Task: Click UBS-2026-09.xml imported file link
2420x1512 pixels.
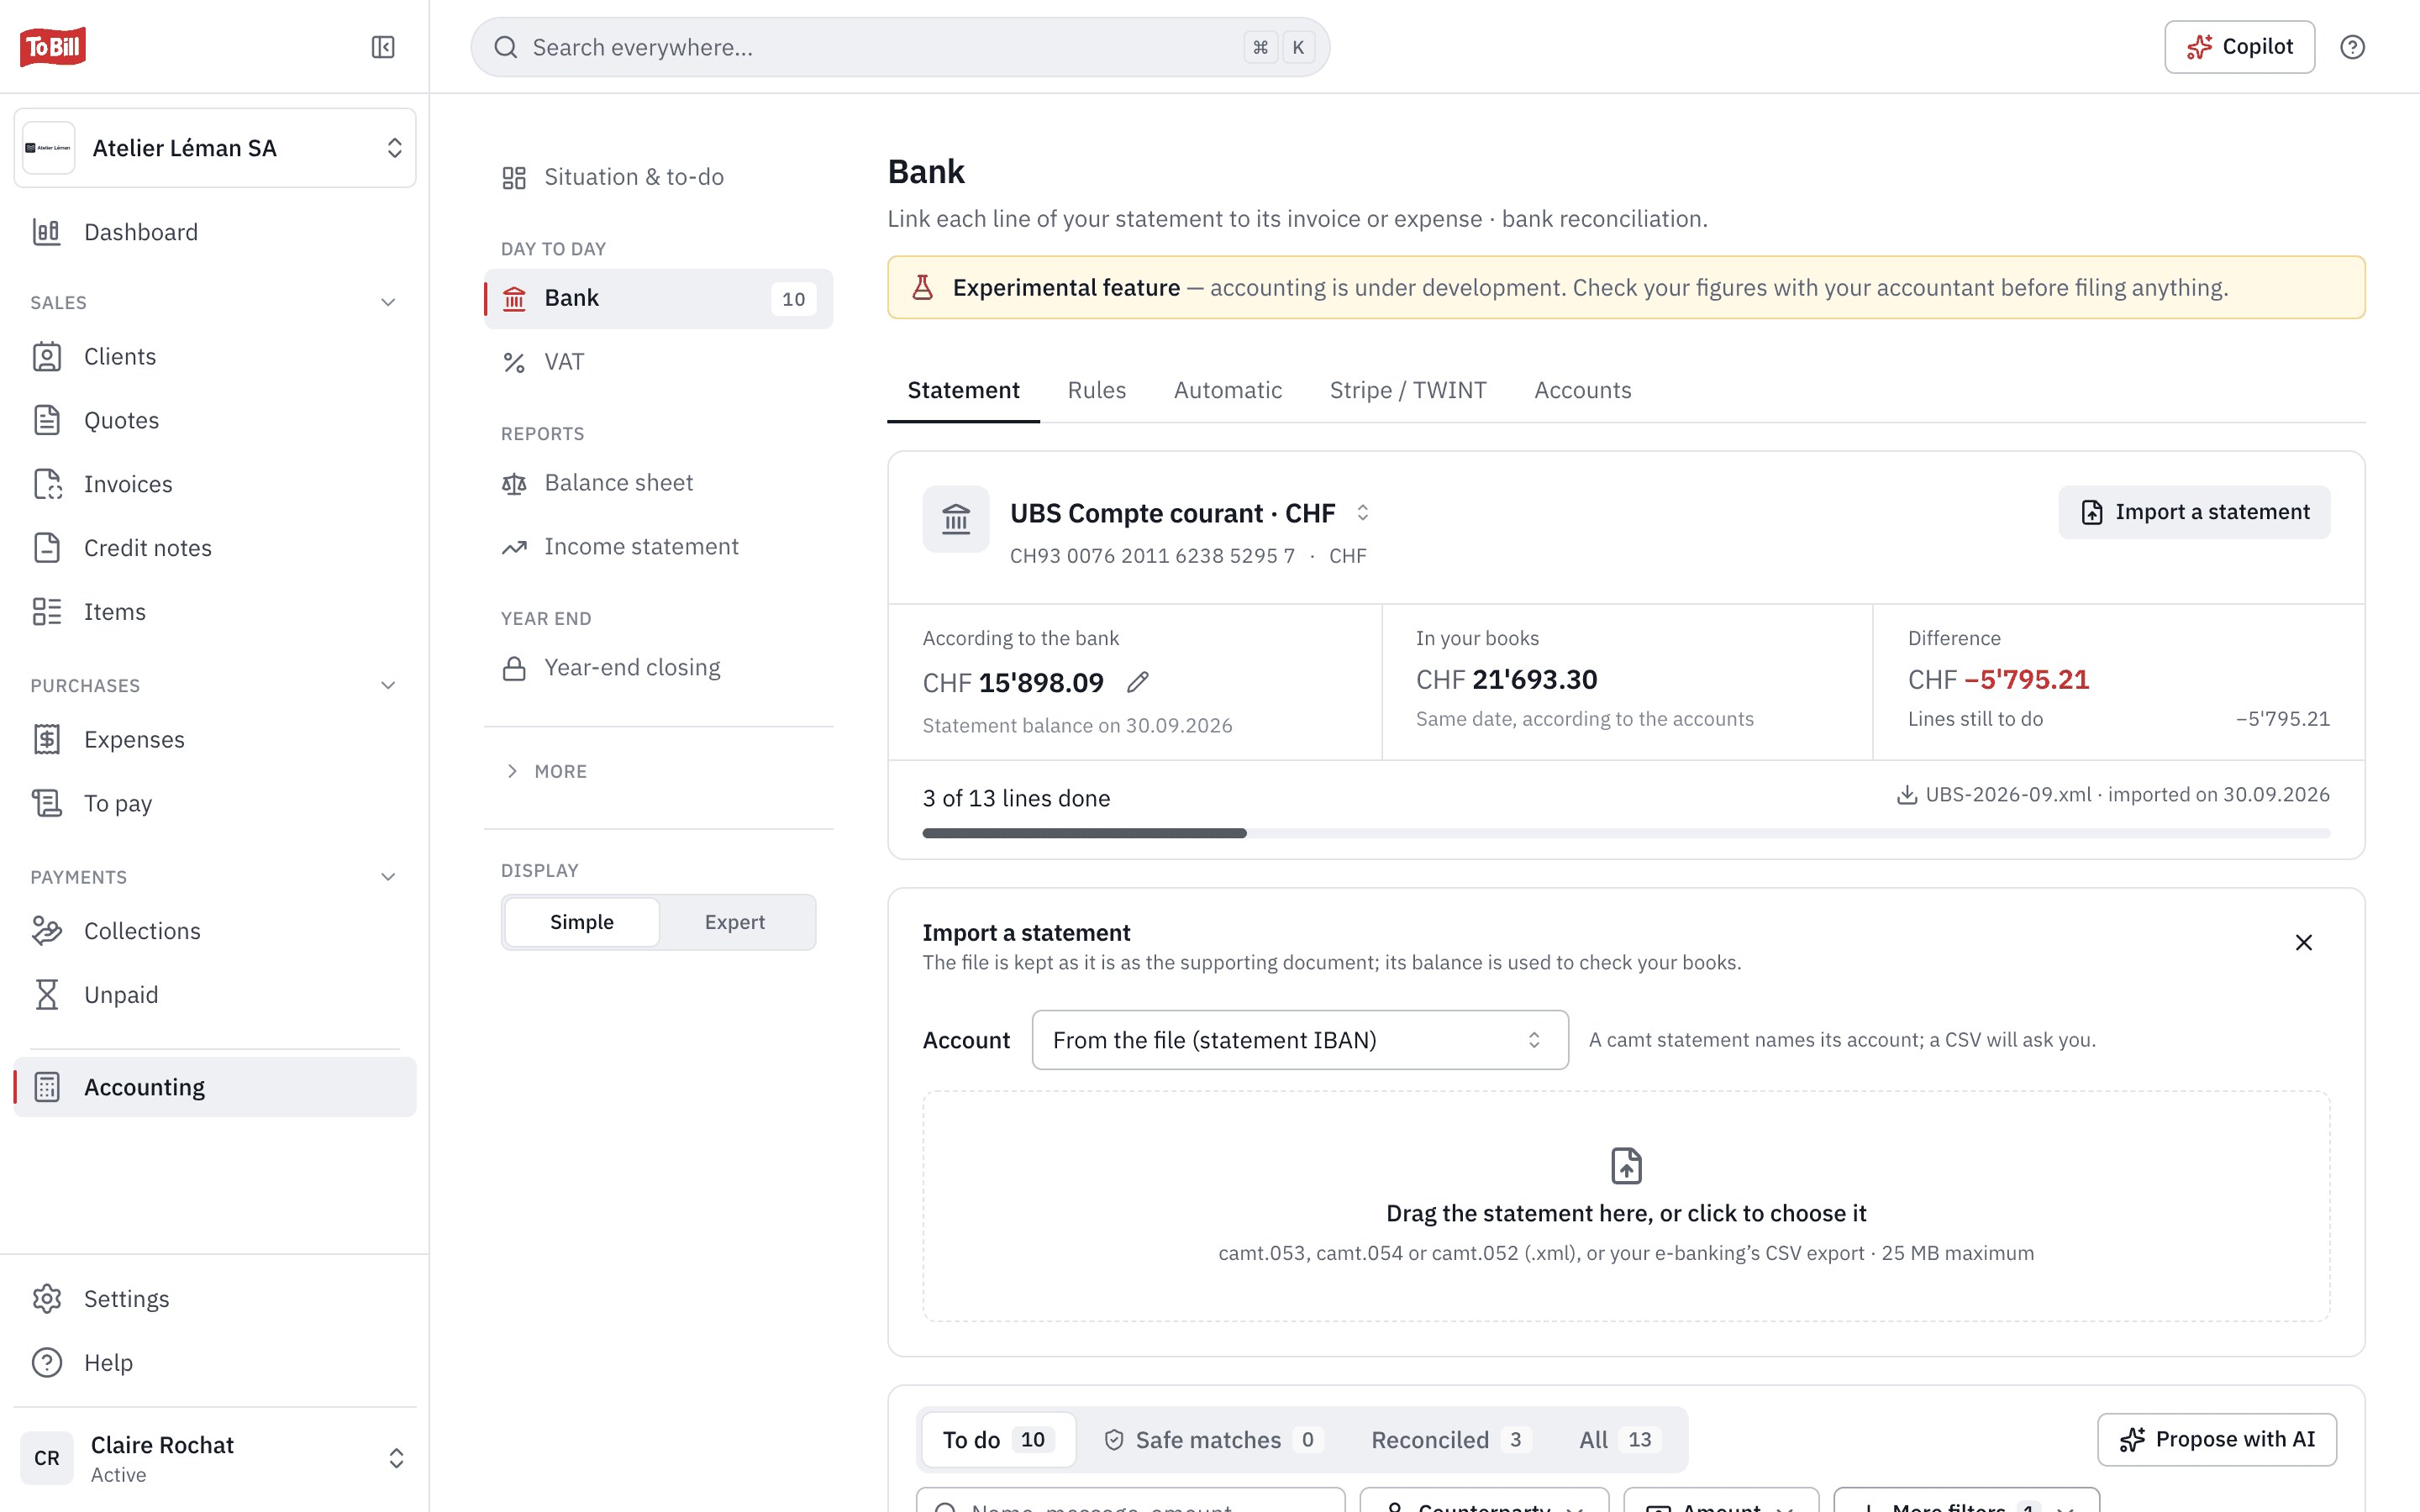Action: pos(2113,795)
